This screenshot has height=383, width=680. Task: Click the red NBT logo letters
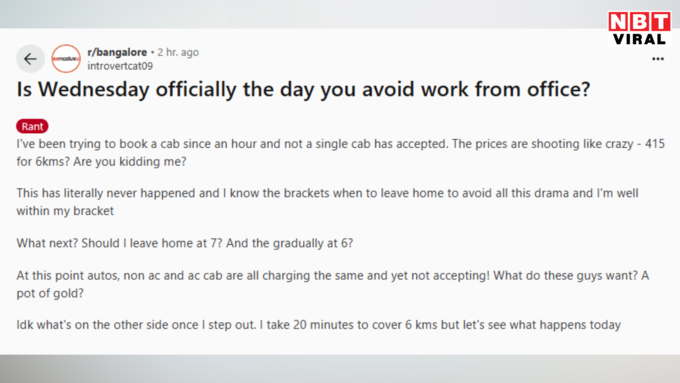click(x=639, y=21)
